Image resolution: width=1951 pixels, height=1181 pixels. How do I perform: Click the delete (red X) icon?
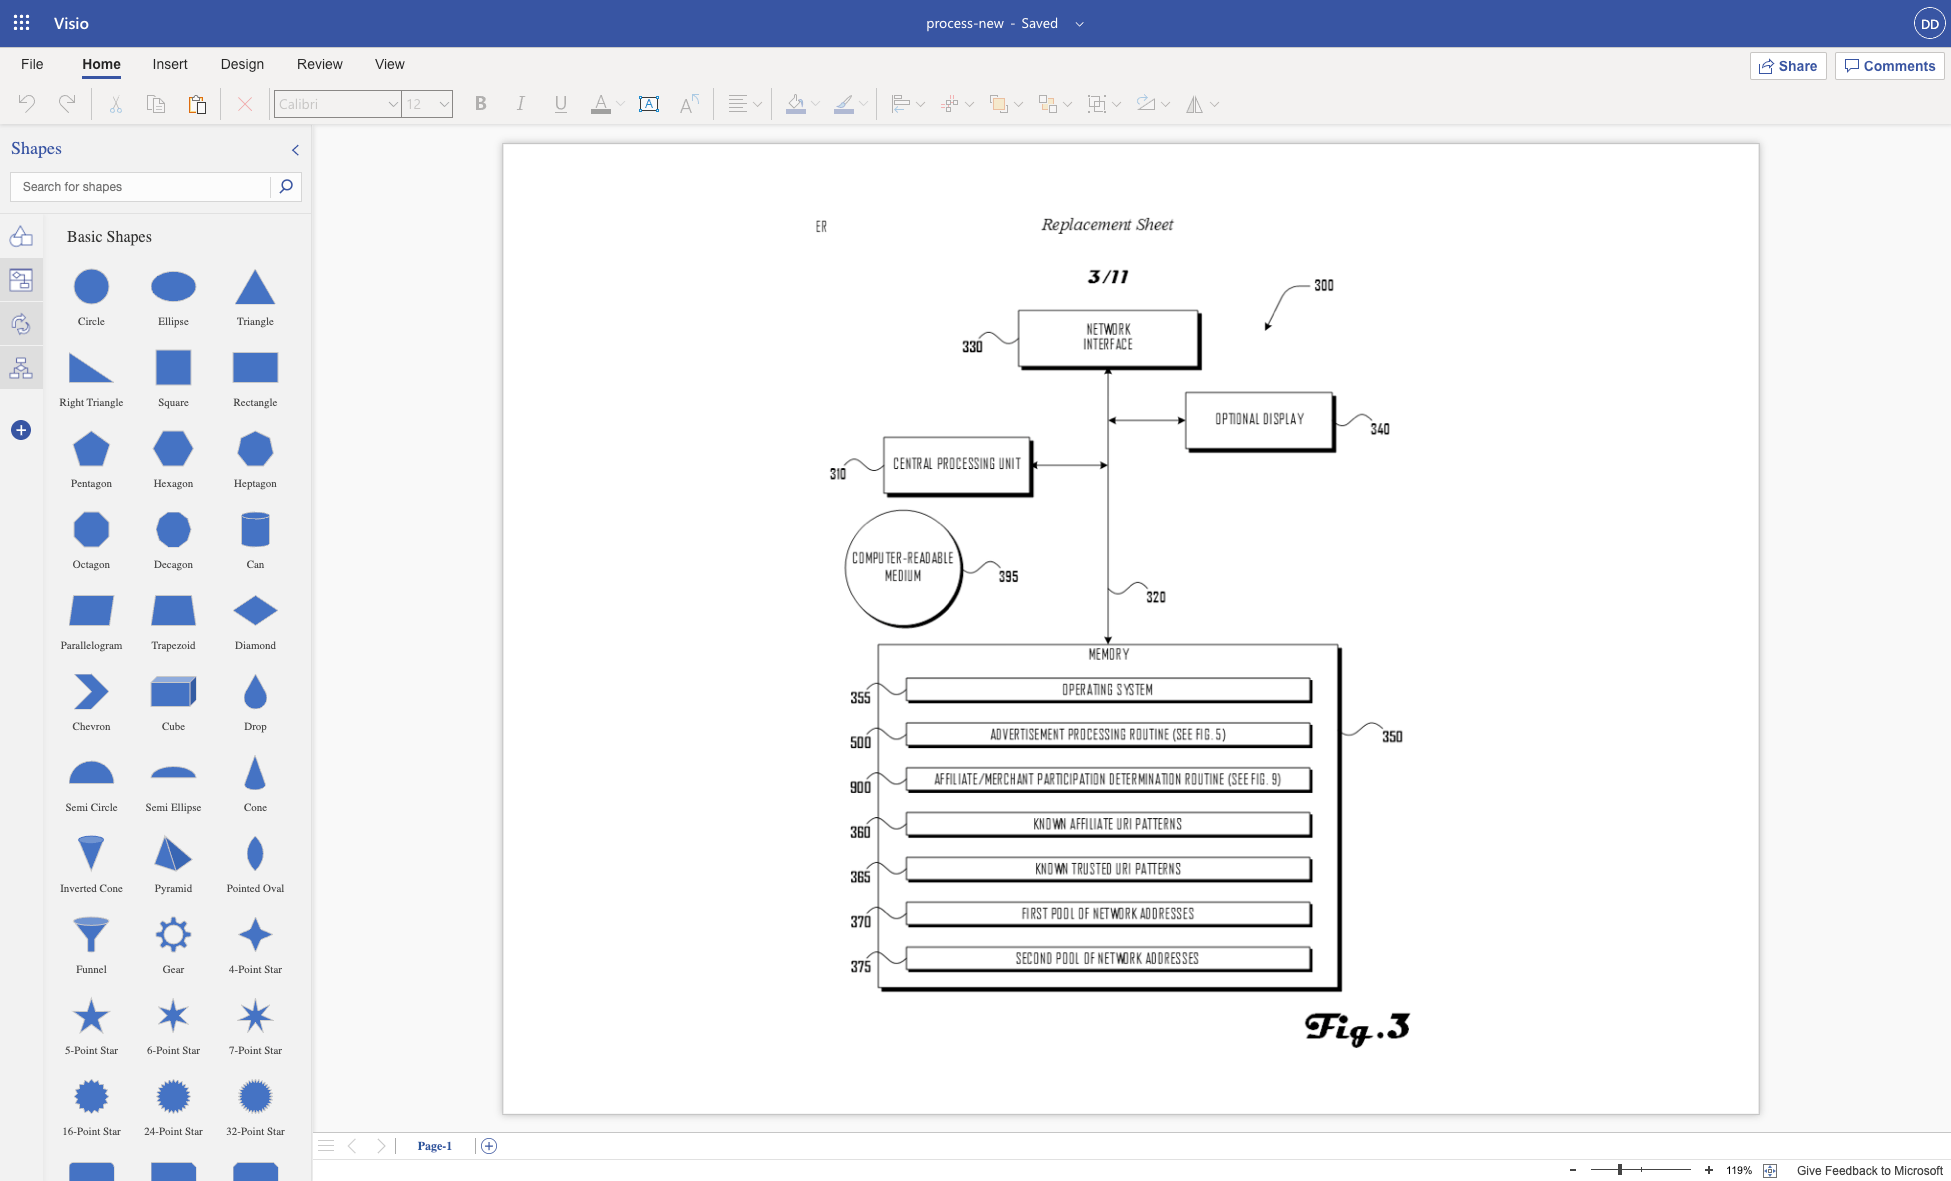(244, 103)
